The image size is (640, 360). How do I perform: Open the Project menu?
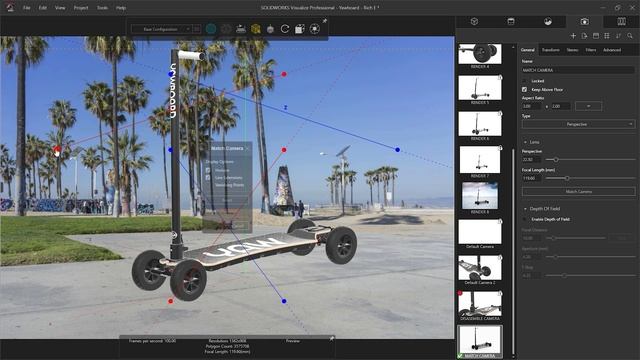click(81, 8)
